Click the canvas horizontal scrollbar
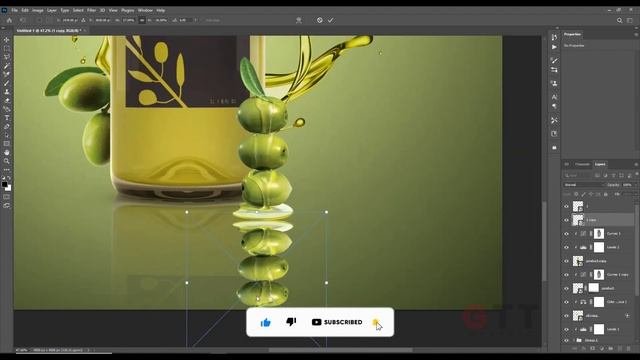The image size is (640, 360). (x=340, y=350)
